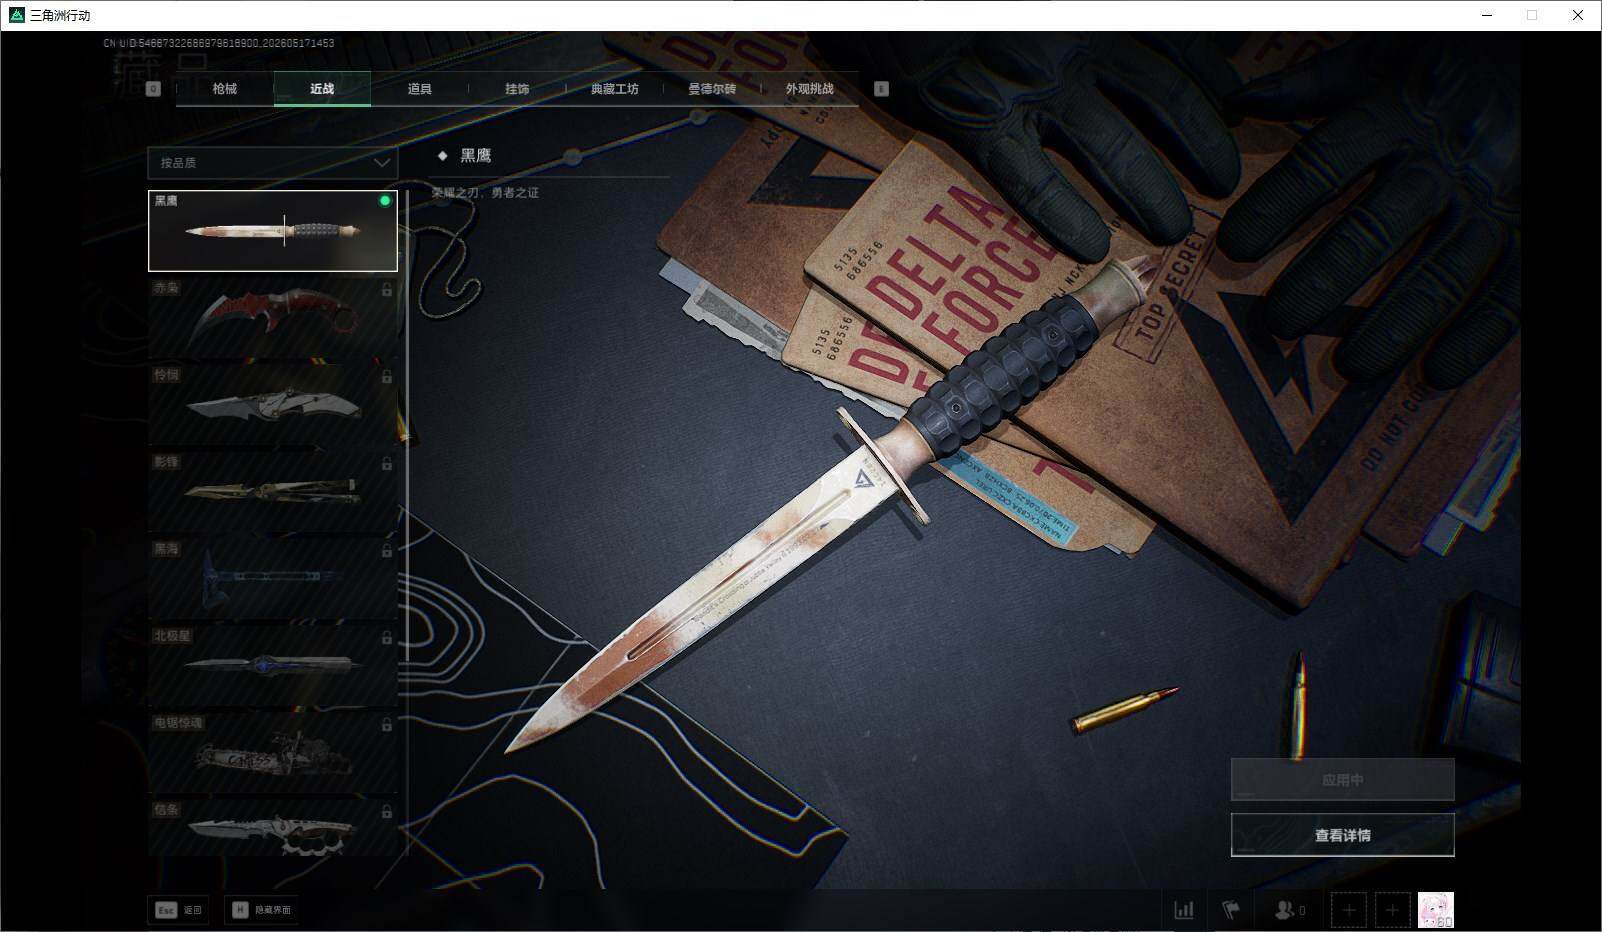Open the bar chart statistics icon
This screenshot has width=1602, height=932.
pyautogui.click(x=1184, y=910)
